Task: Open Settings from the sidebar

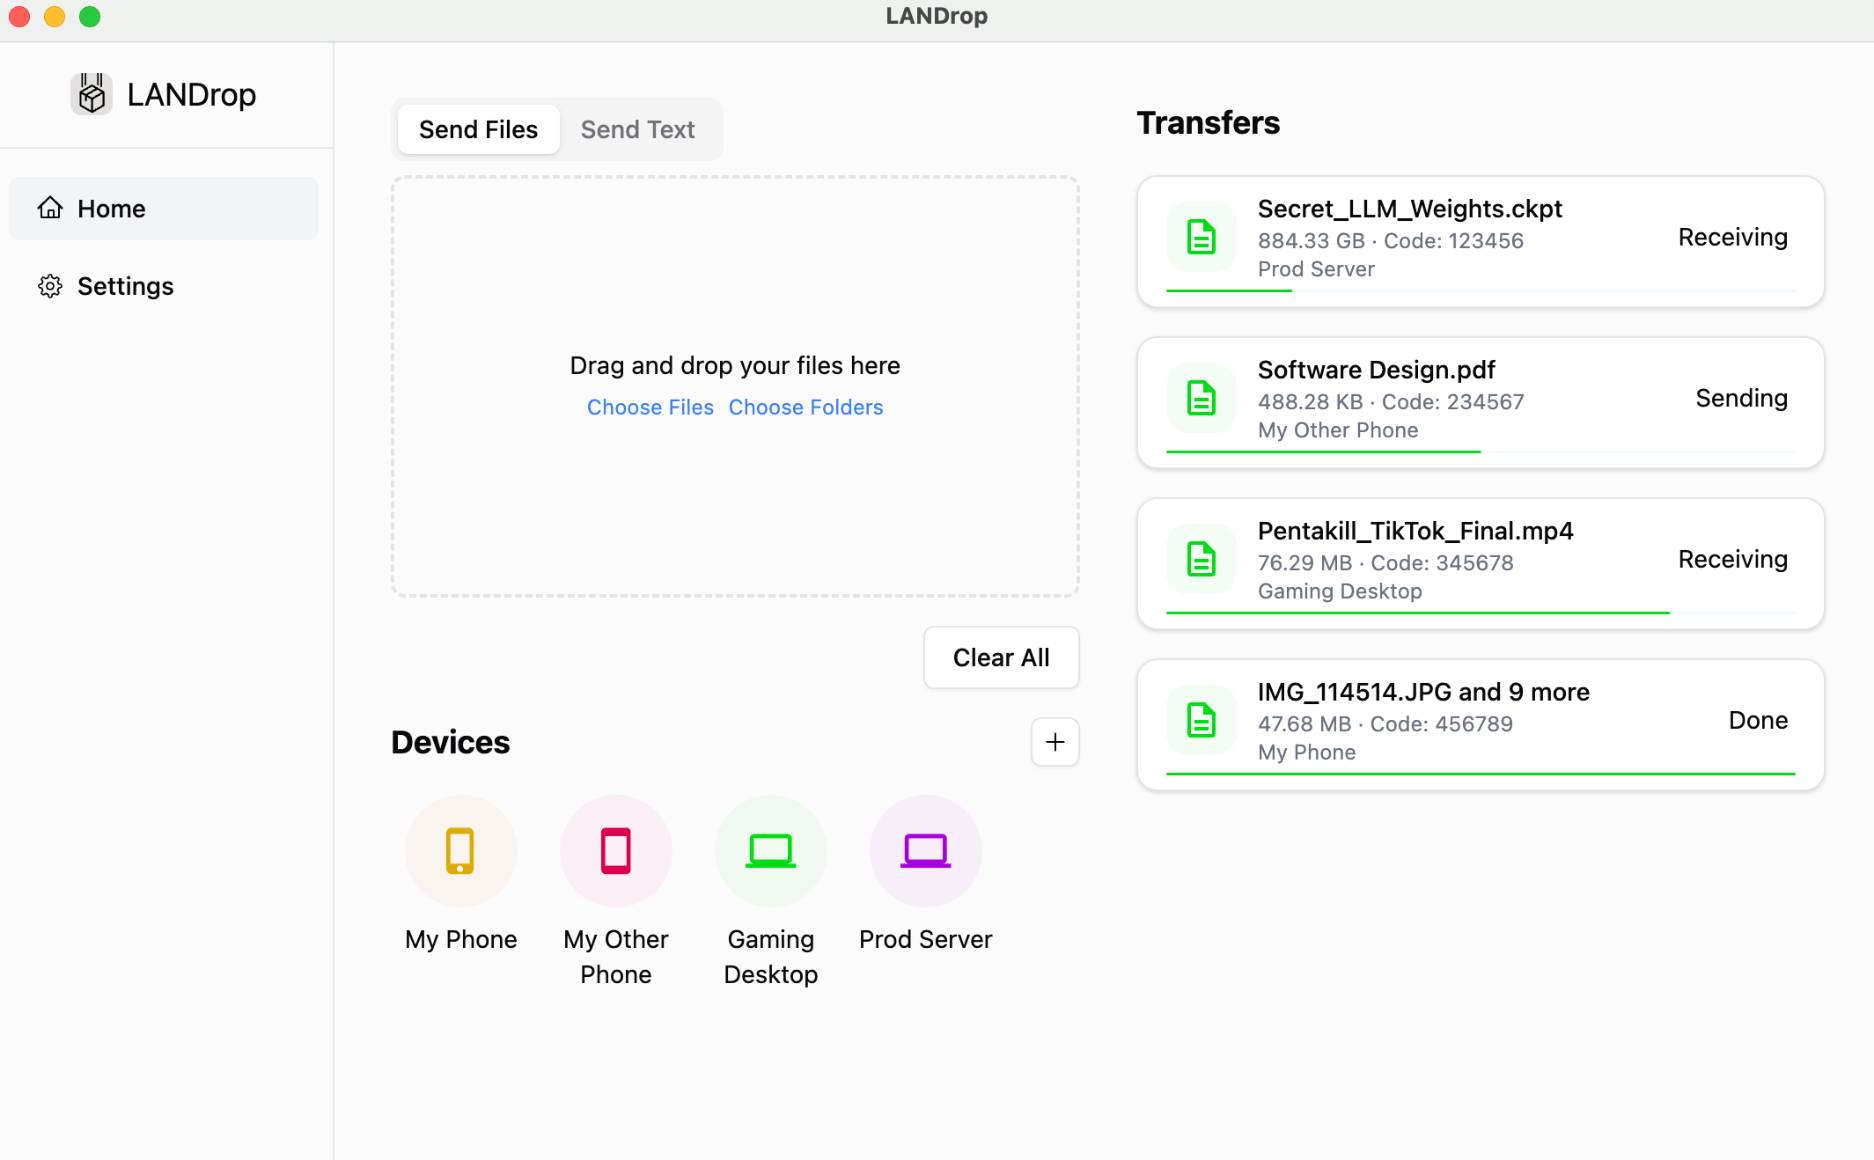Action: [125, 287]
